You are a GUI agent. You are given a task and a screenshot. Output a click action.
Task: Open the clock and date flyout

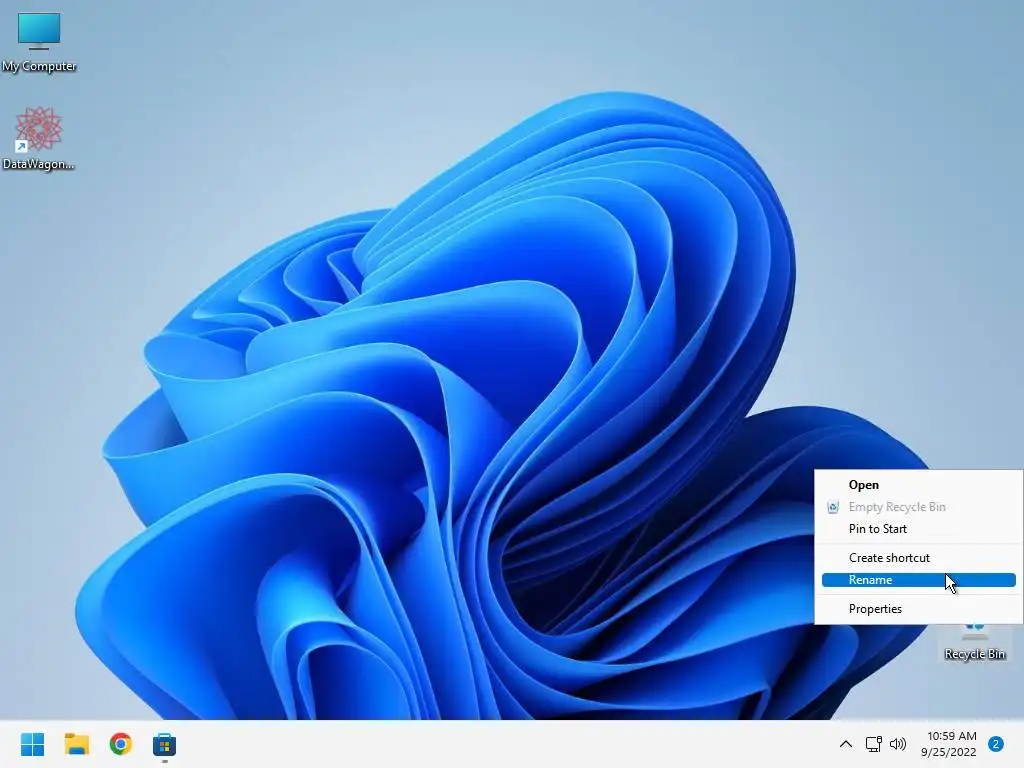949,744
